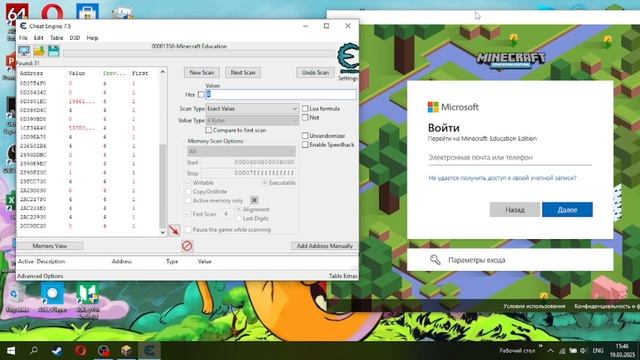Click the open file folder icon

click(39, 51)
